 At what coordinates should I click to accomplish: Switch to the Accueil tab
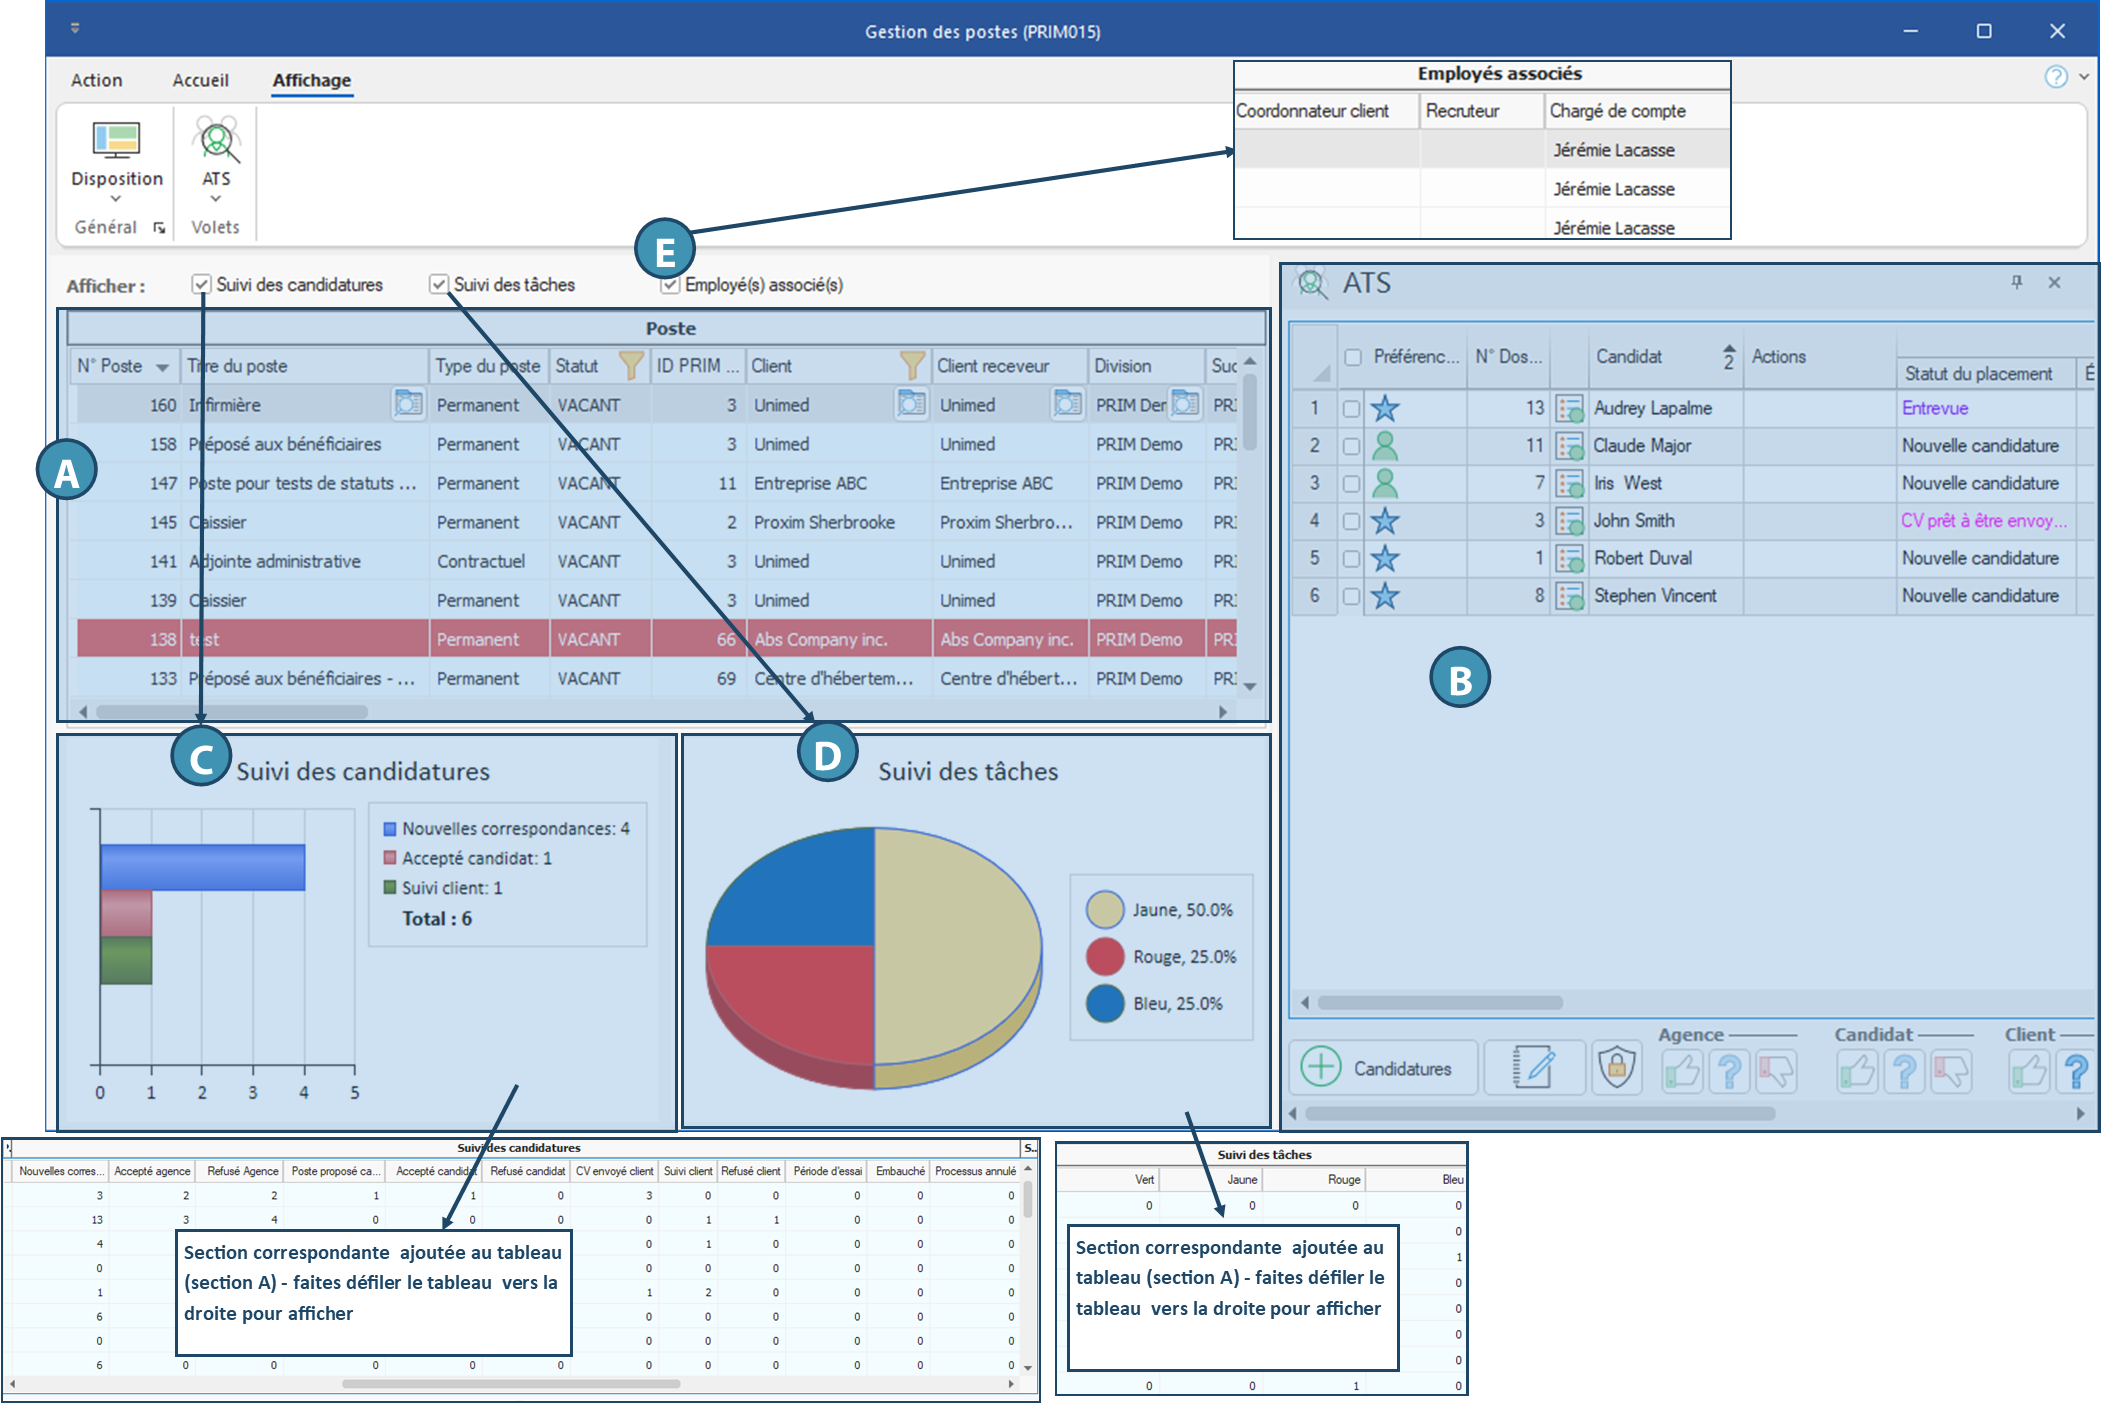tap(200, 80)
